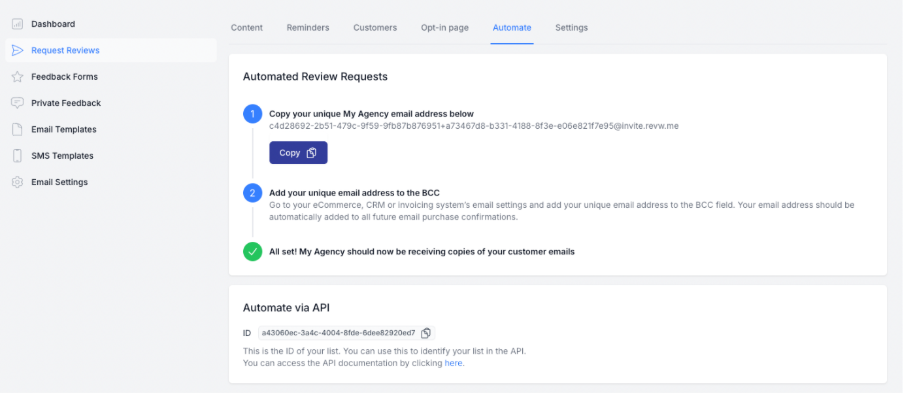Viewport: 903px width, 393px height.
Task: Open Feedback Forms in the sidebar
Action: coord(64,77)
